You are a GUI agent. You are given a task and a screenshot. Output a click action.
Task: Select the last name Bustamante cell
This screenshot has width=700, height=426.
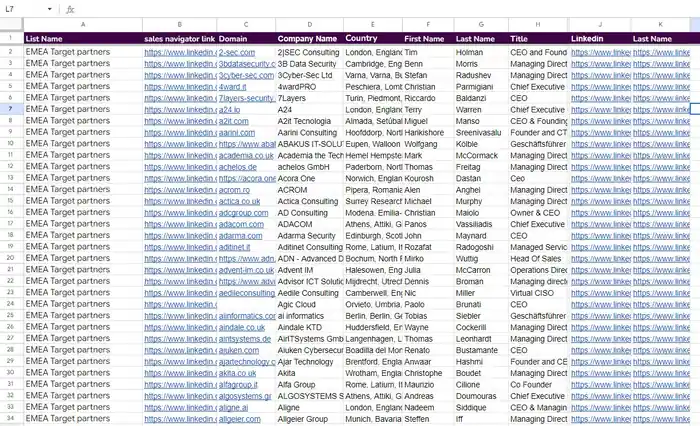pyautogui.click(x=481, y=351)
